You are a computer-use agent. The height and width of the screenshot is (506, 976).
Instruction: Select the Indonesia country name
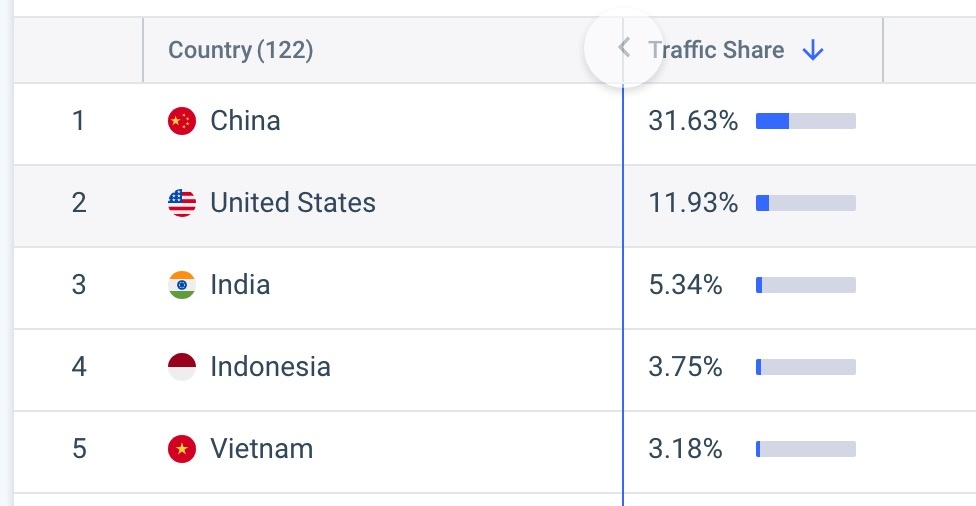270,368
